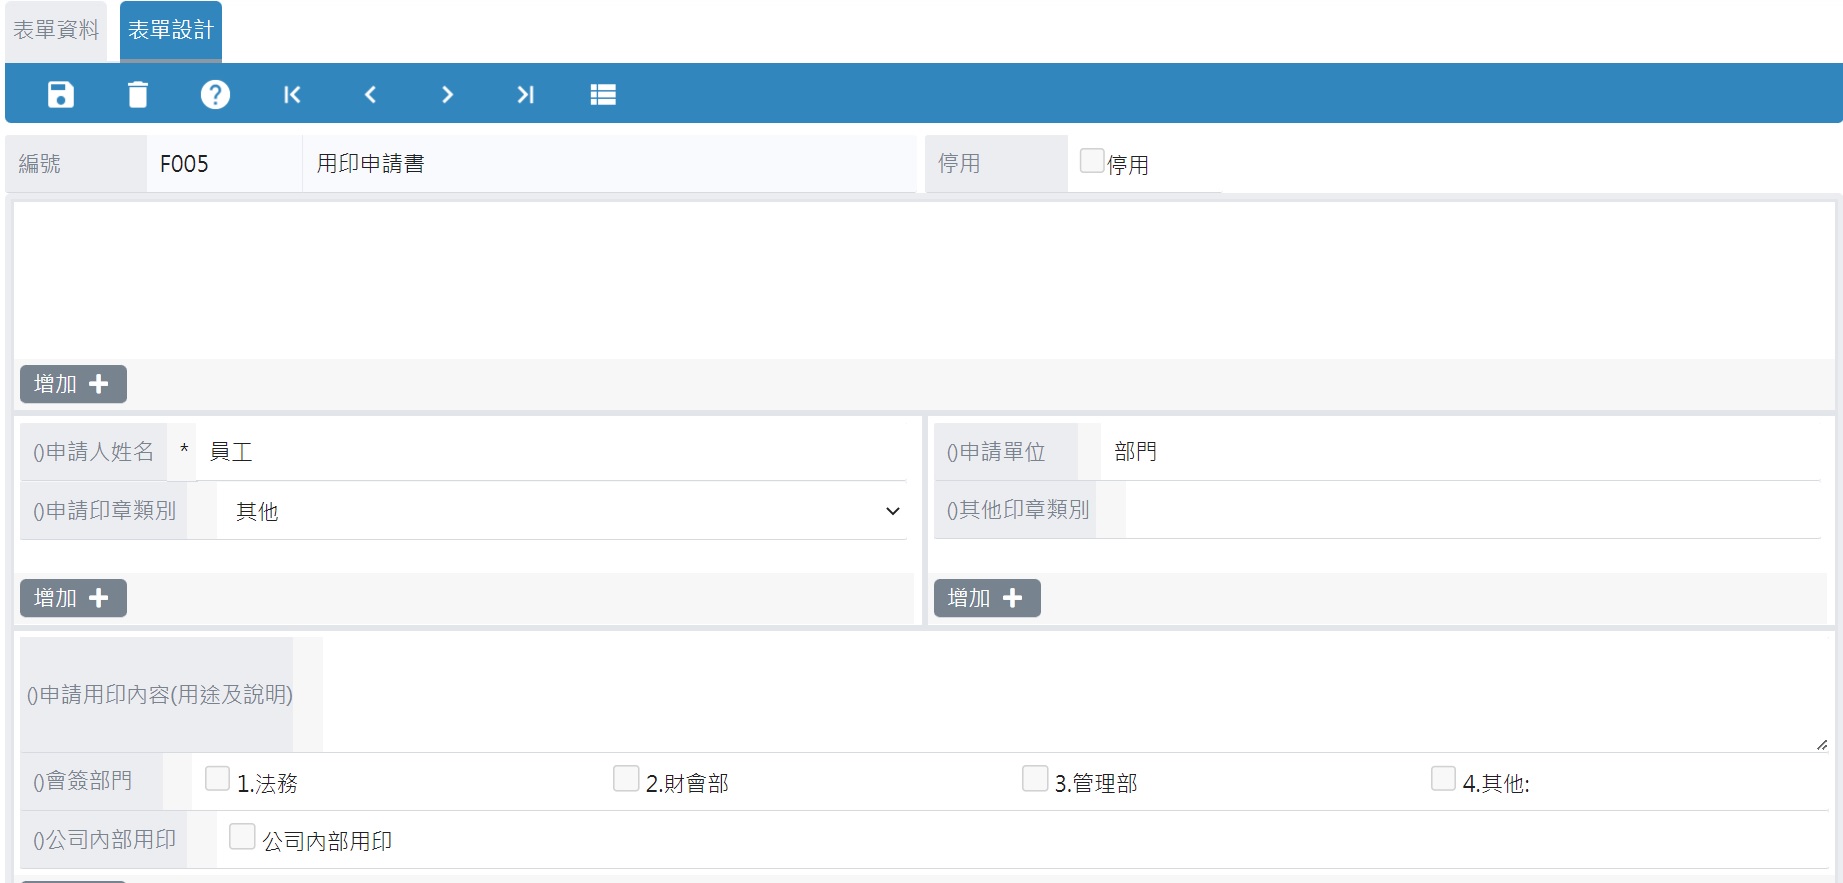The height and width of the screenshot is (883, 1843).
Task: Click 增加 button under 其他印章類別
Action: coord(987,598)
